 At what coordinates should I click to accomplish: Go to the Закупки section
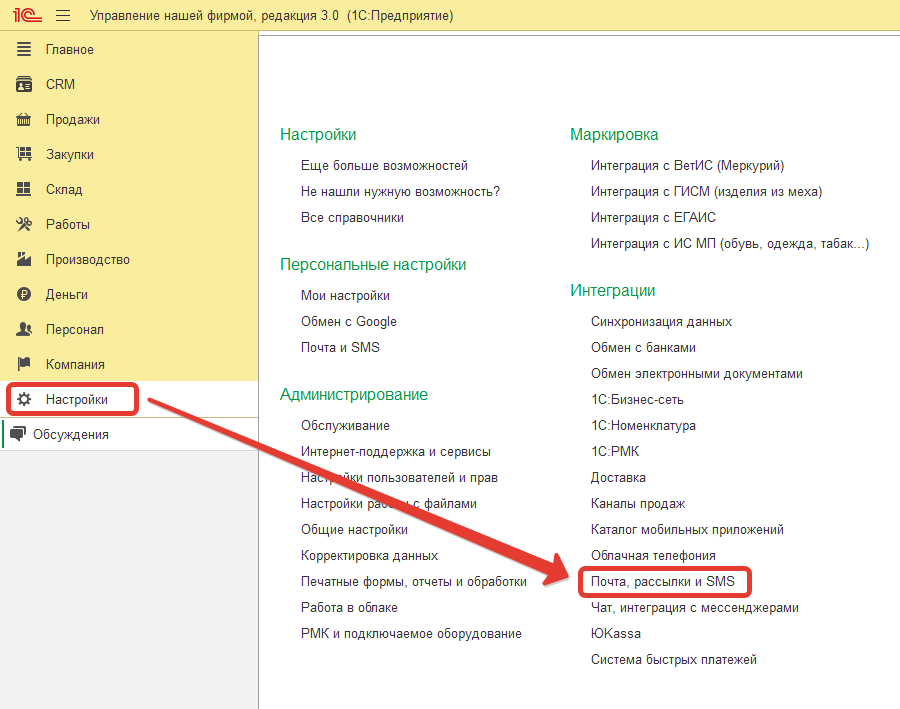(x=70, y=154)
